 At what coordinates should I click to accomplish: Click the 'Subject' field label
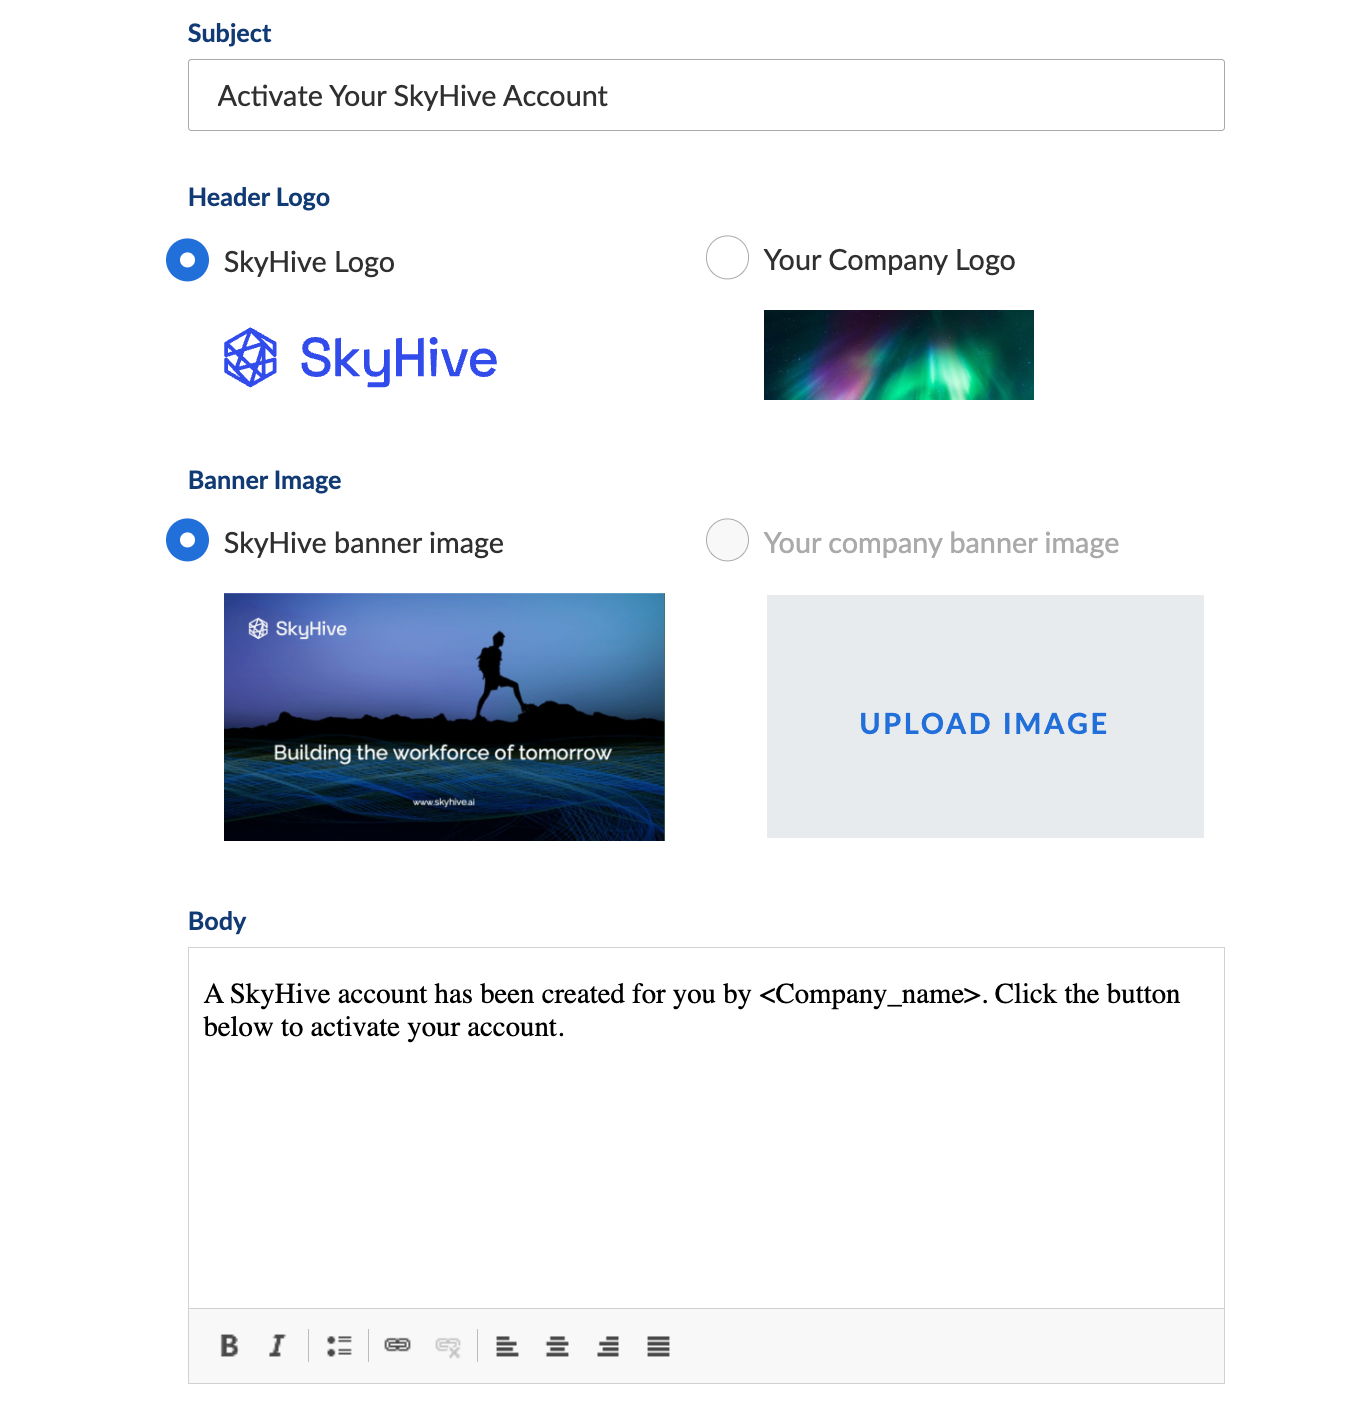coord(230,33)
